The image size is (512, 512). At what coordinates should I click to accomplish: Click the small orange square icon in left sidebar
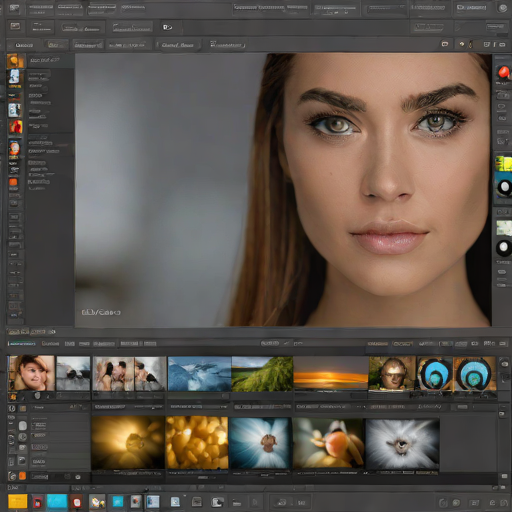tap(13, 182)
